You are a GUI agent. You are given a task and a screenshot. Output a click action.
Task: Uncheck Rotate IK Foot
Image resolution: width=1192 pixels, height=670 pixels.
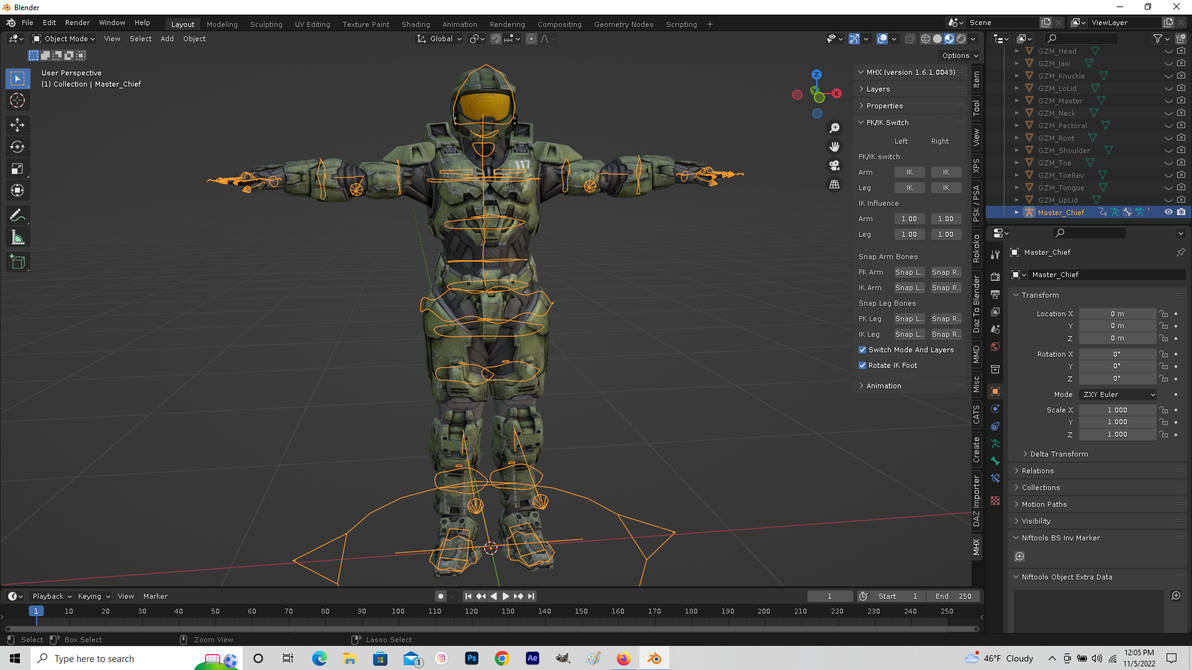click(862, 365)
